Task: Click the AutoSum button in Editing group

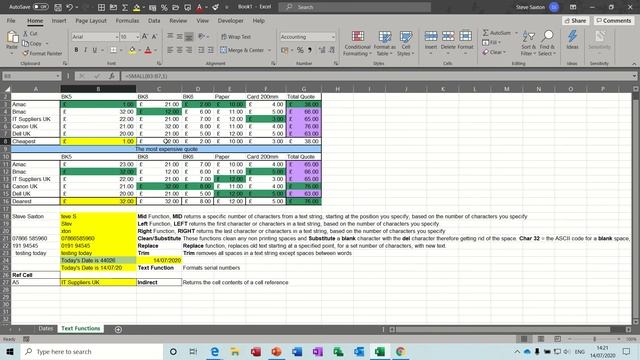Action: 497,33
